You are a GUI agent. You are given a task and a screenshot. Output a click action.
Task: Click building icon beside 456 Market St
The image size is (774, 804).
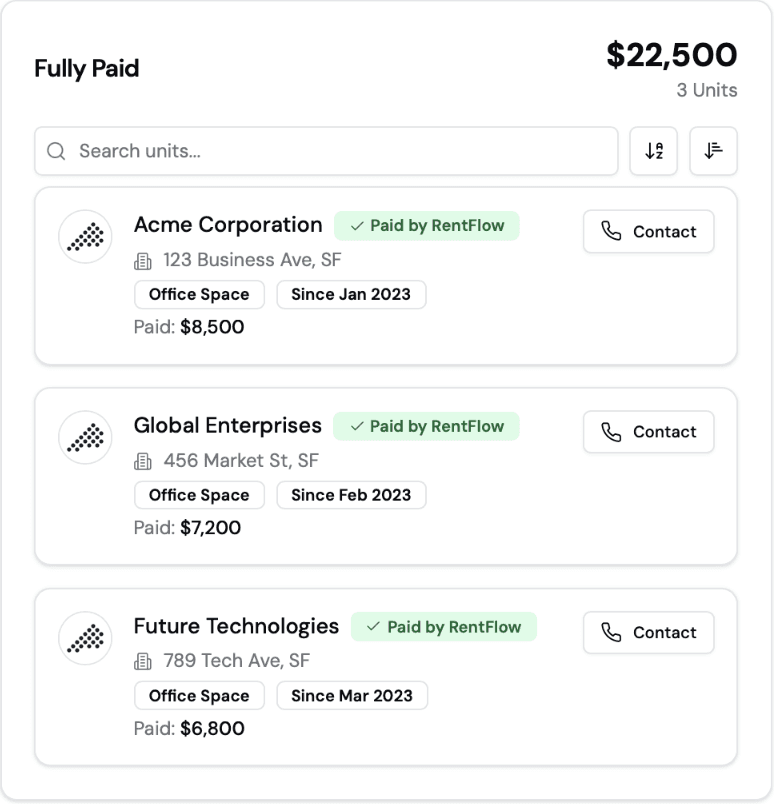tap(143, 461)
